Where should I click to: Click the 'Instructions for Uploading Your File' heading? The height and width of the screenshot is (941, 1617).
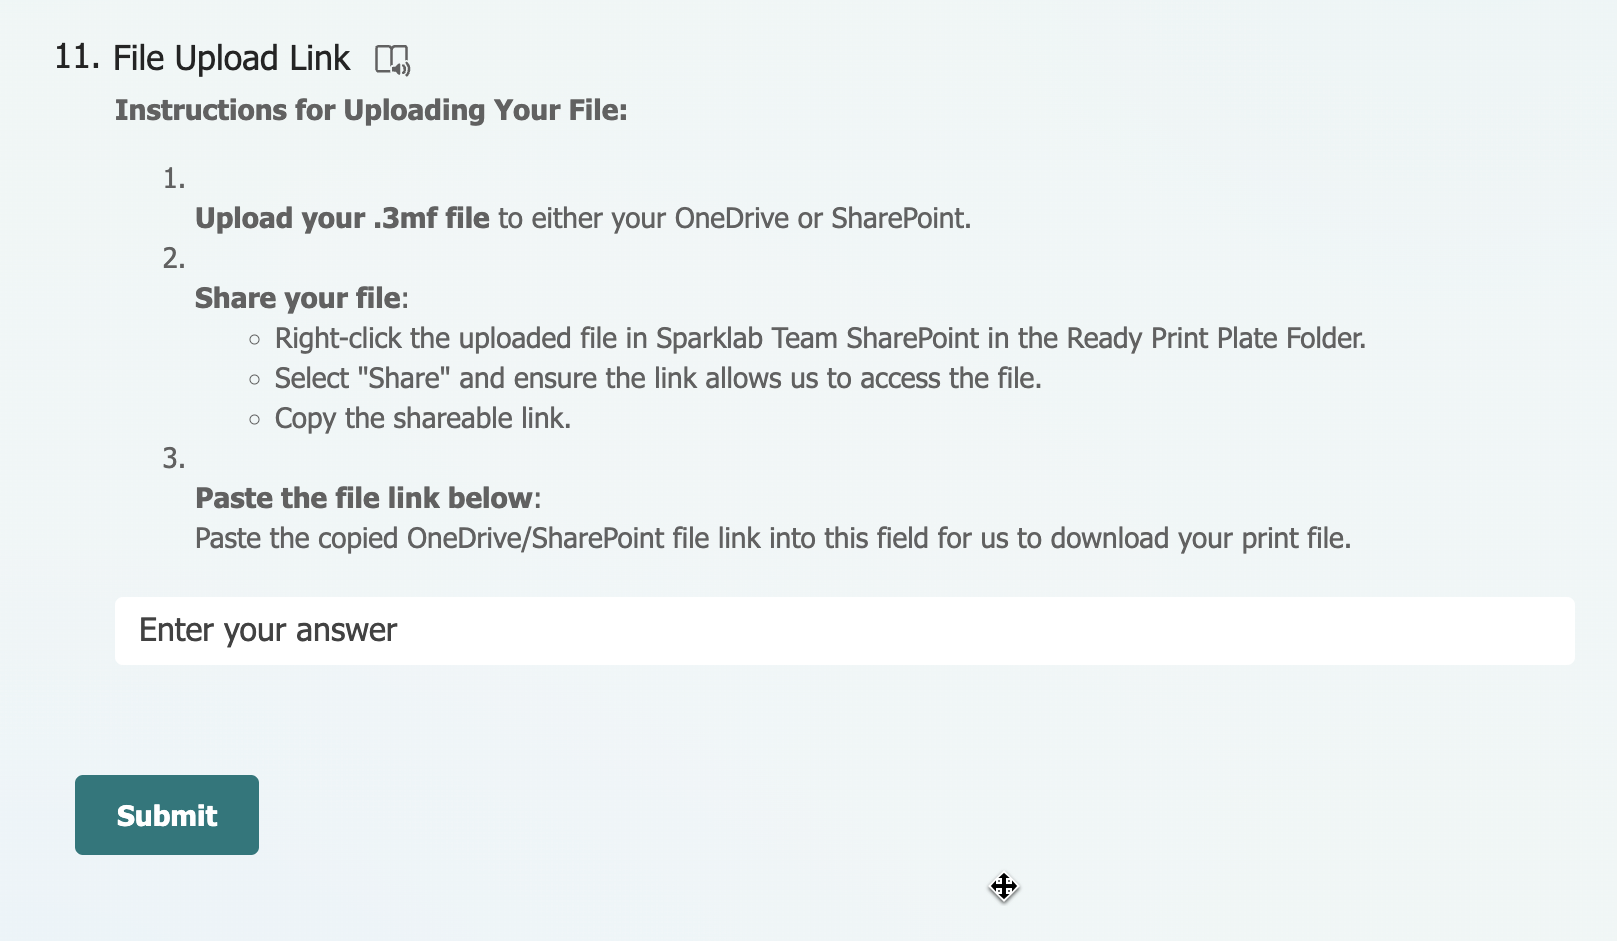(371, 110)
